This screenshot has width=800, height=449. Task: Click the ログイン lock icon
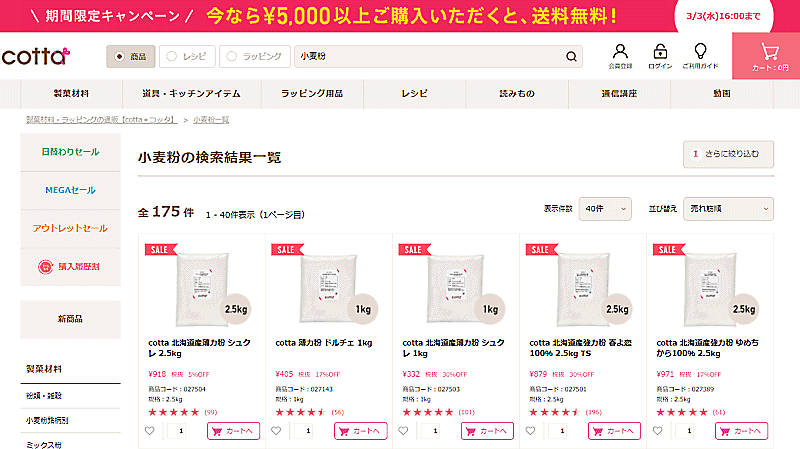pyautogui.click(x=660, y=55)
